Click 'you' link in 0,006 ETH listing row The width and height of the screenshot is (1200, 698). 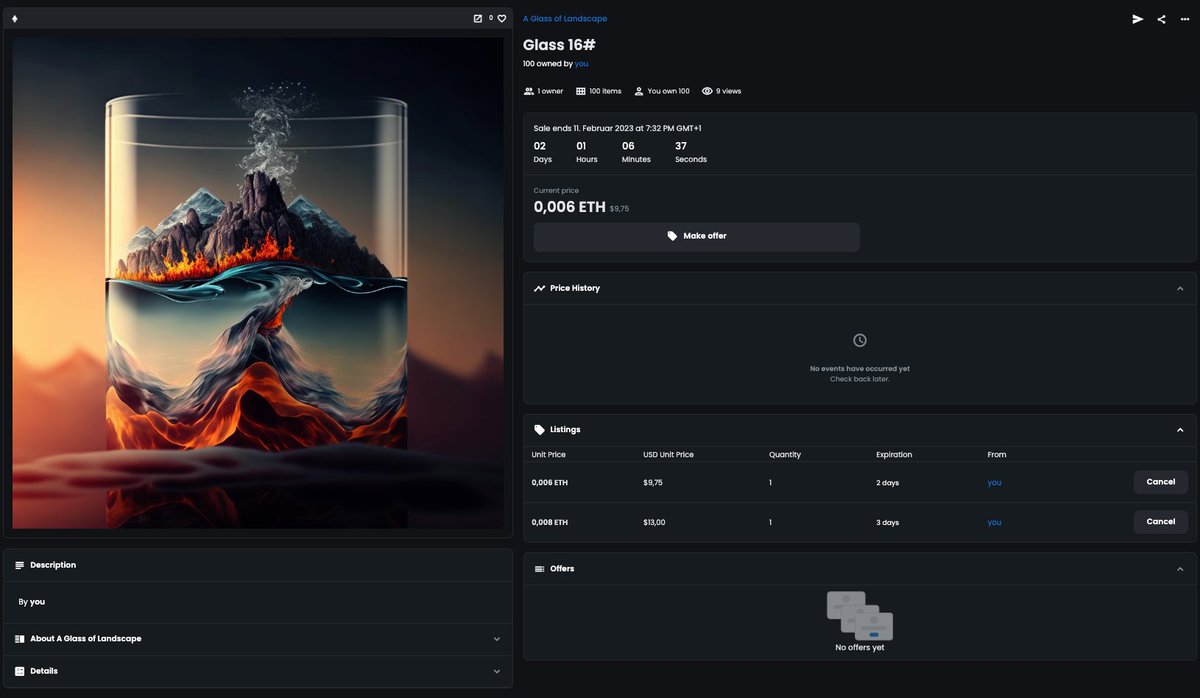click(994, 483)
